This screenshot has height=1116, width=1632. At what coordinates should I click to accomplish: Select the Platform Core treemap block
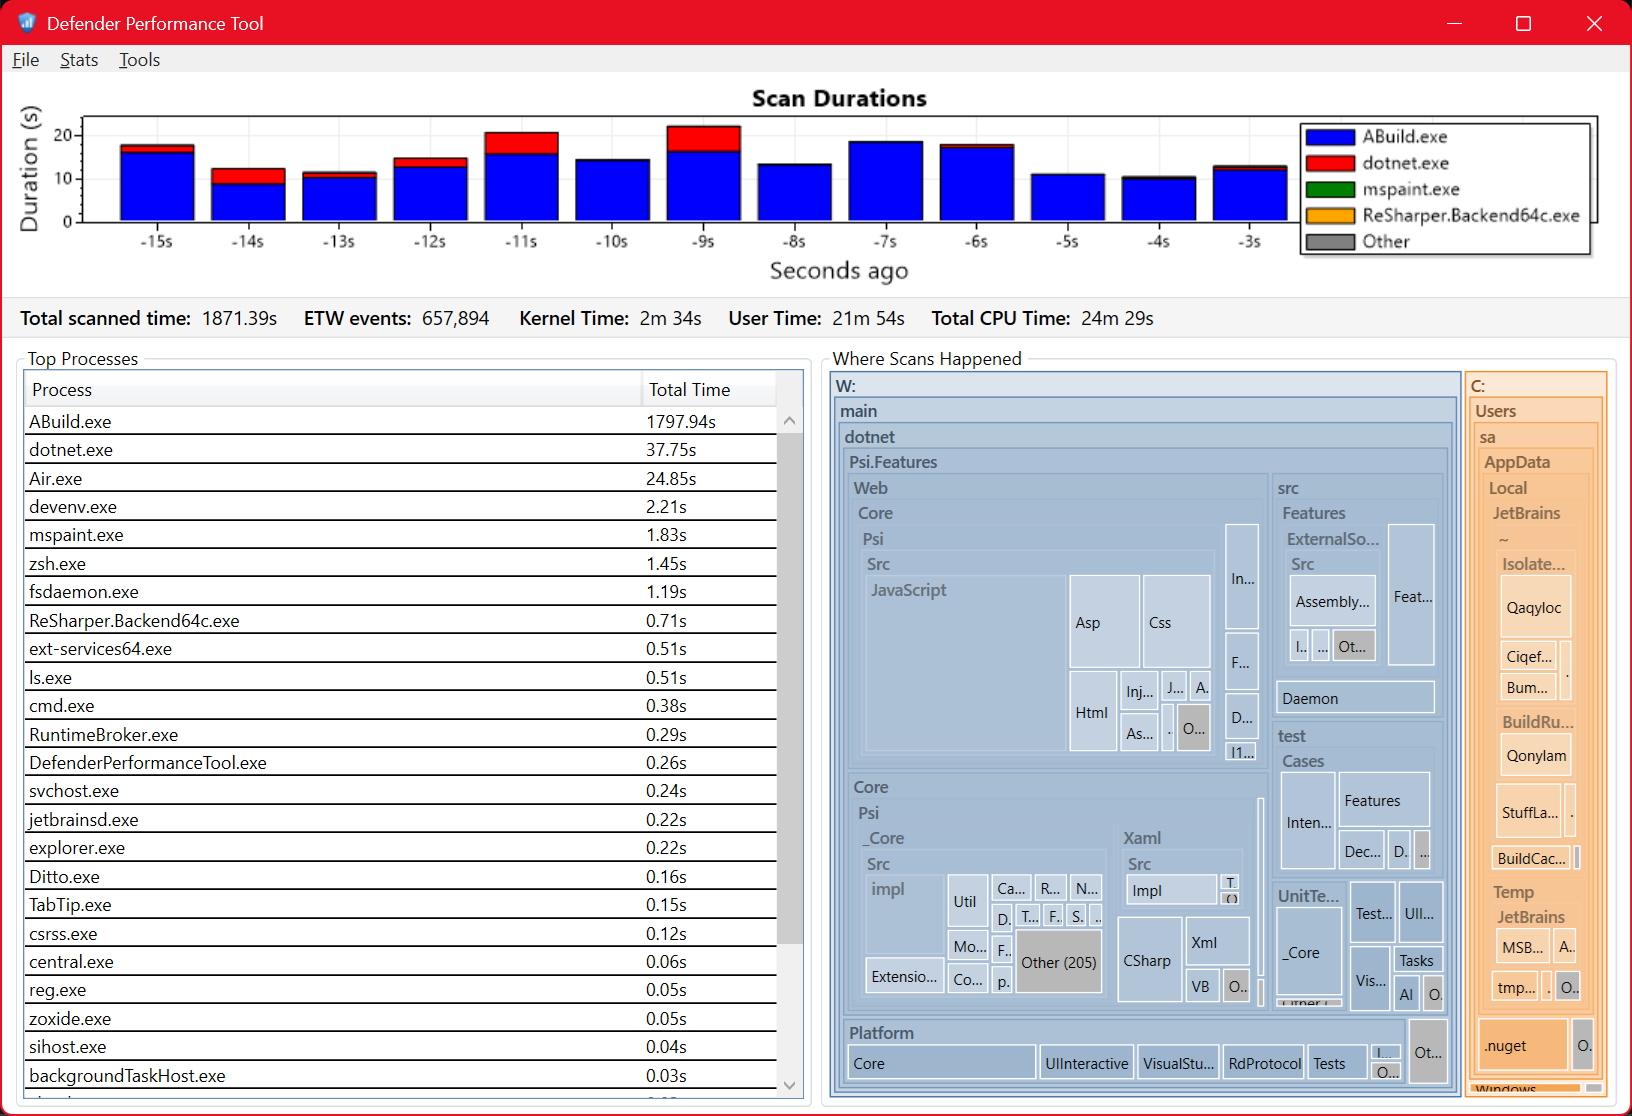pos(942,1063)
